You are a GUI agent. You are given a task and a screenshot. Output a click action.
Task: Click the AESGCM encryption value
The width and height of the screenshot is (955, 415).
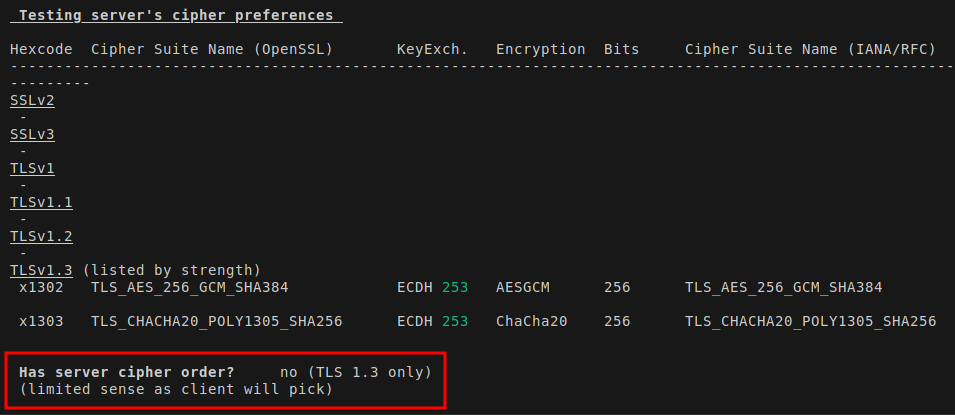pyautogui.click(x=522, y=287)
